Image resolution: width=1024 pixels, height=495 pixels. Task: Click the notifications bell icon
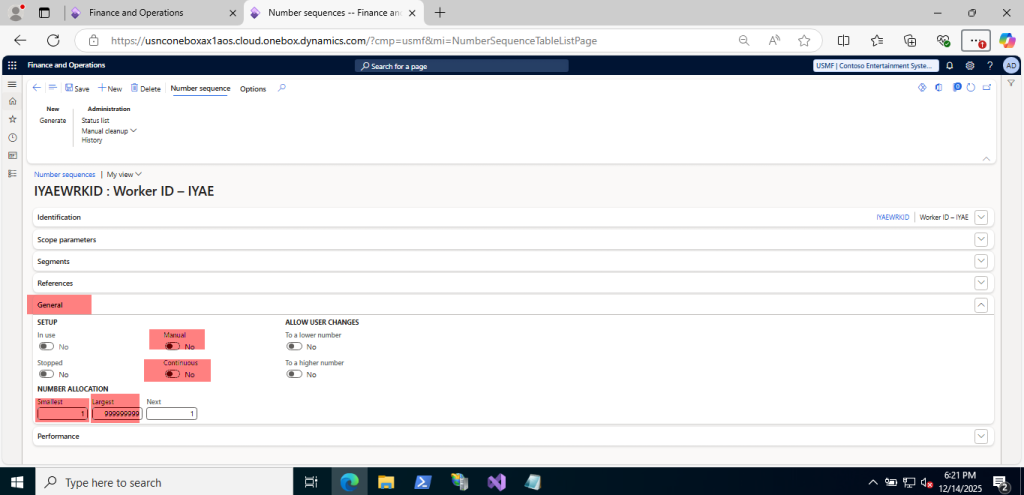pyautogui.click(x=949, y=65)
